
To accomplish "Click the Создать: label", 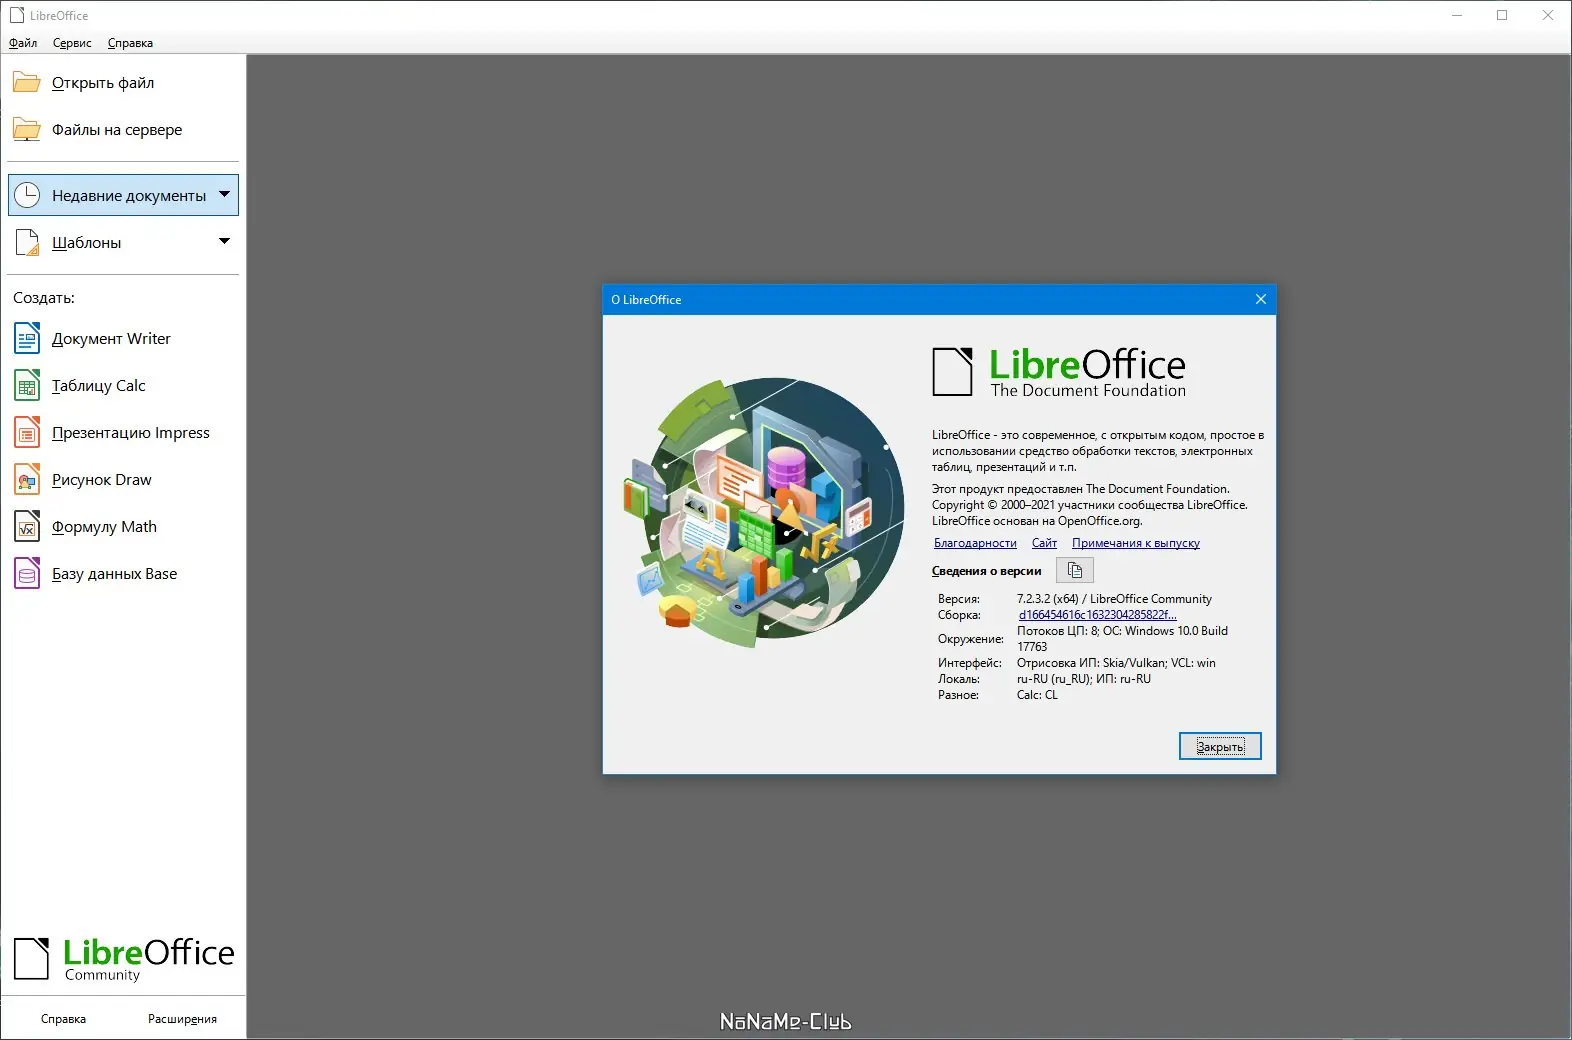I will [x=44, y=298].
